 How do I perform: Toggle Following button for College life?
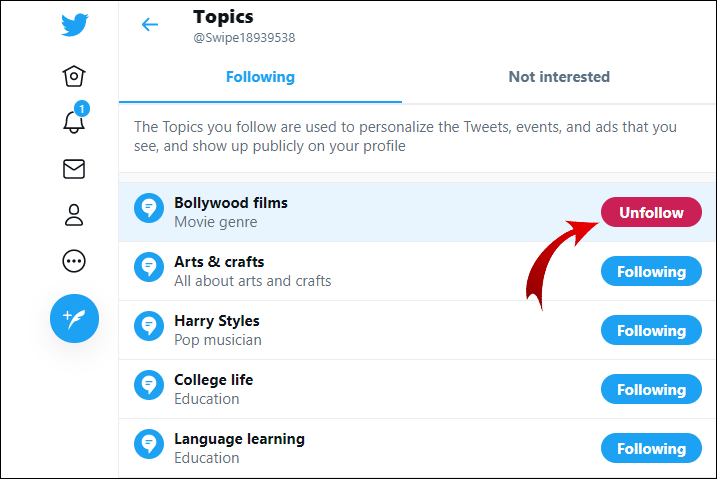(651, 390)
